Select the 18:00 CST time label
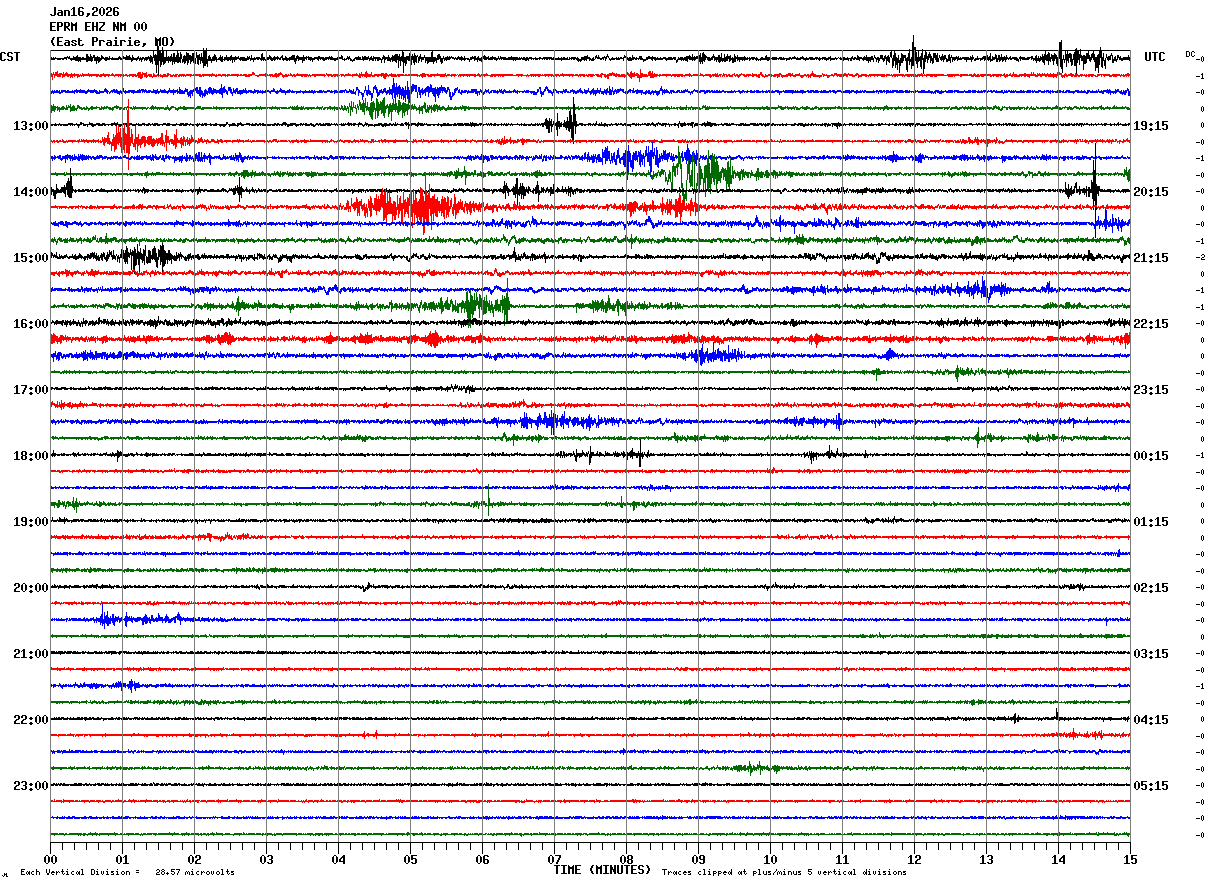1210x886 pixels. pyautogui.click(x=31, y=456)
